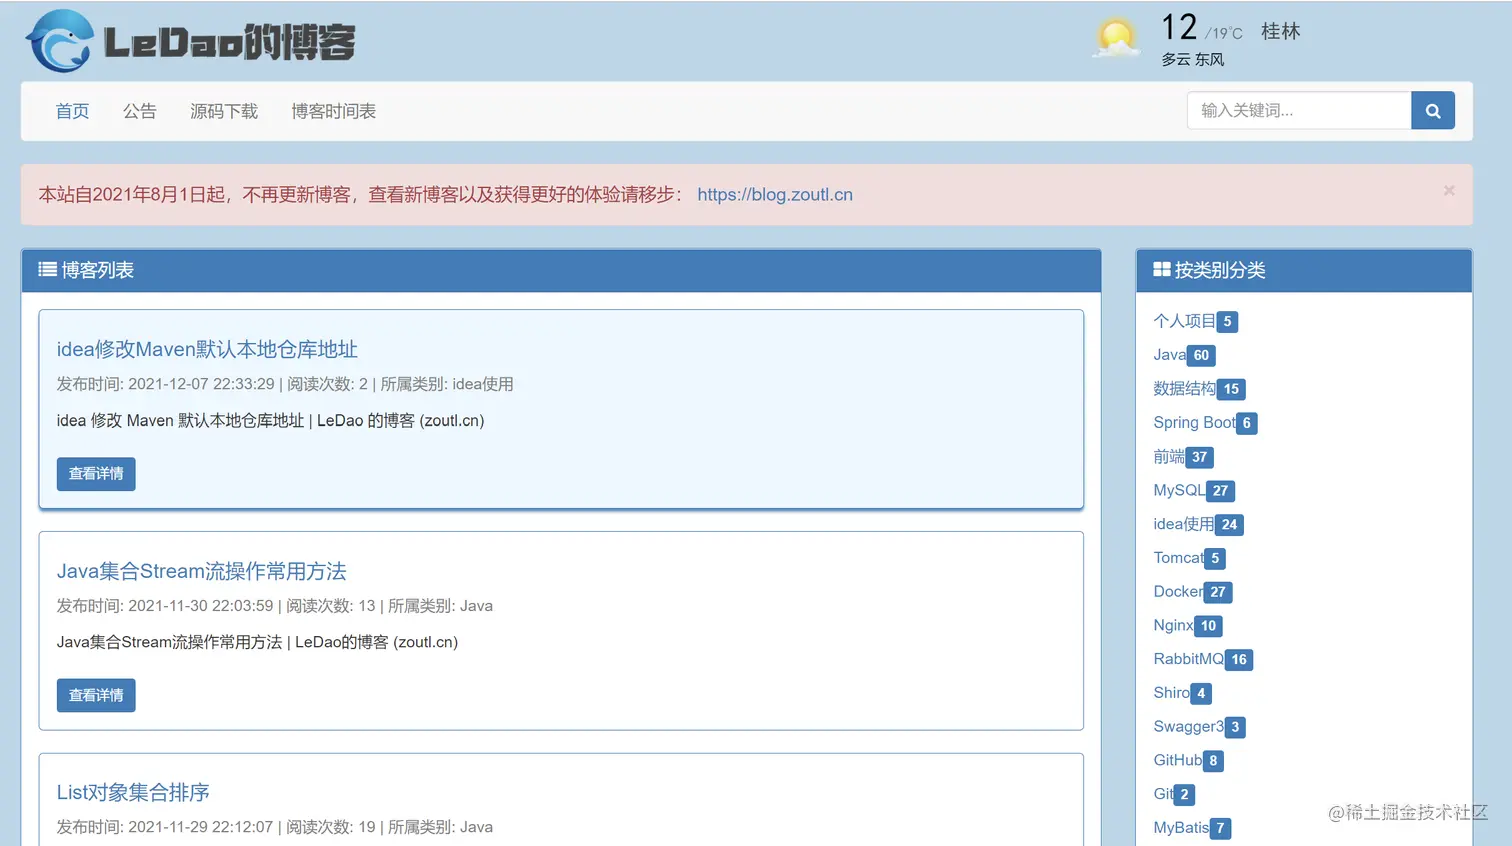
Task: Select the 前端 category
Action: 1169,457
